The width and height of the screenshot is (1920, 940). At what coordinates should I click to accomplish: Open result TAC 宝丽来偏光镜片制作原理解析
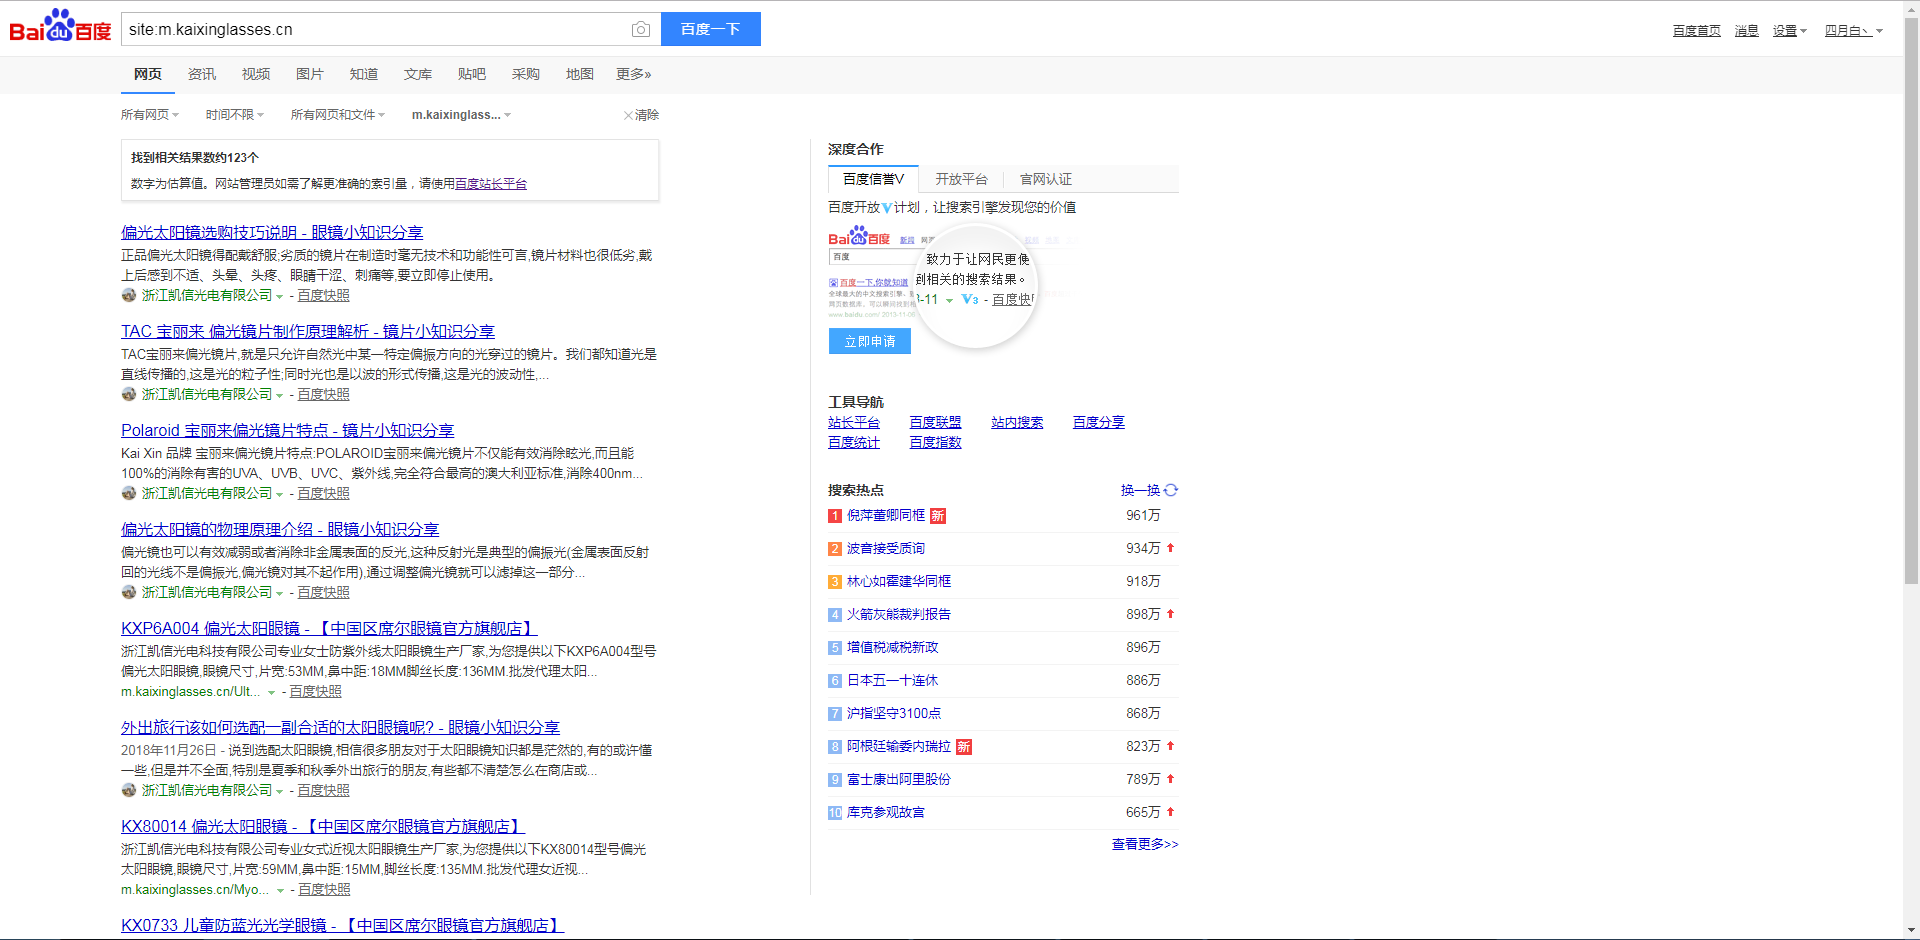tap(308, 331)
